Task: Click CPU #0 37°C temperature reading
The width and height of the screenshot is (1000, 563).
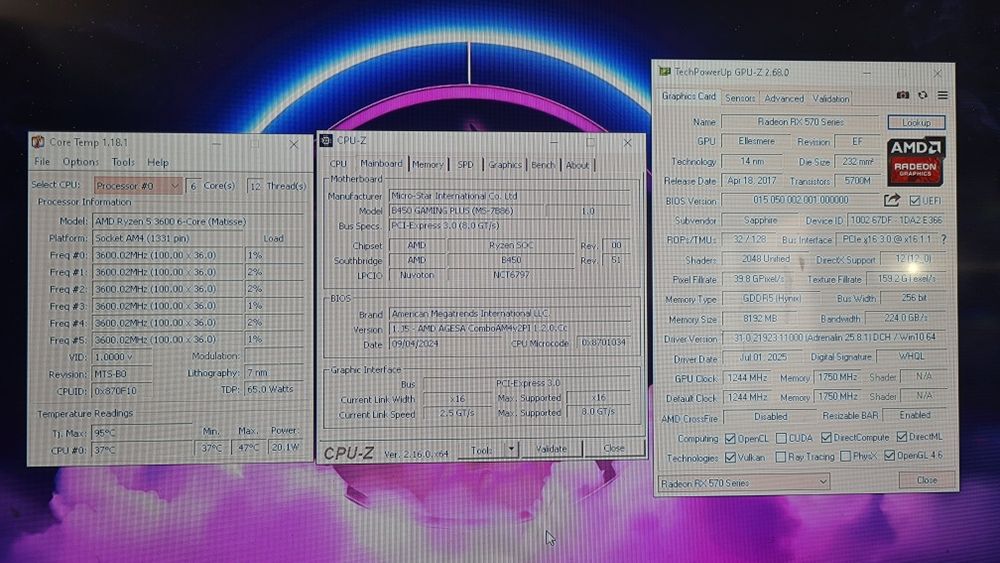Action: [x=142, y=450]
